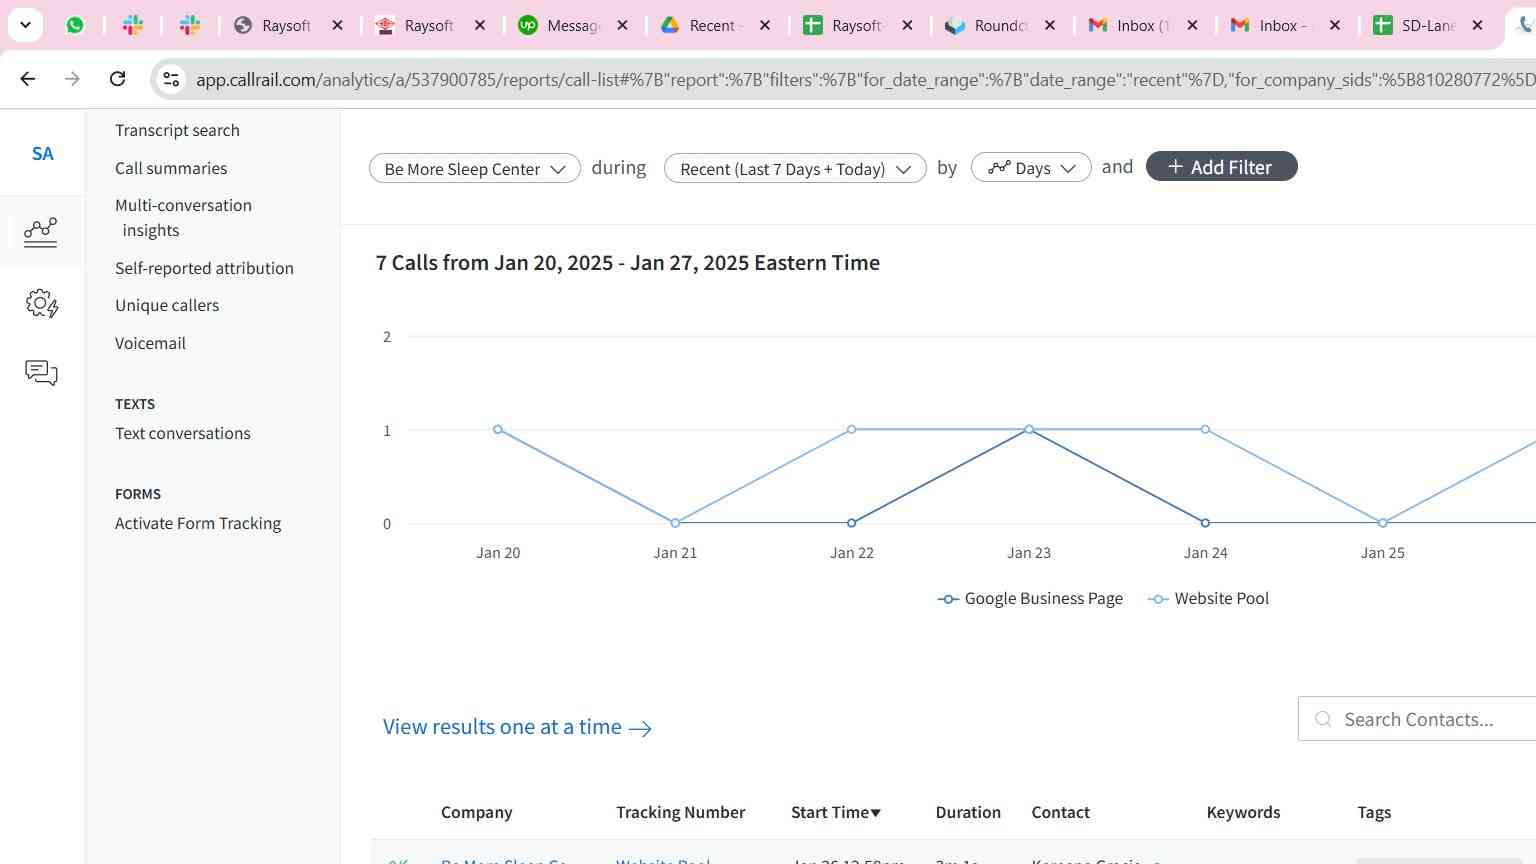Viewport: 1536px width, 864px height.
Task: Switch to the WhatsApp browser tab
Action: click(x=75, y=25)
